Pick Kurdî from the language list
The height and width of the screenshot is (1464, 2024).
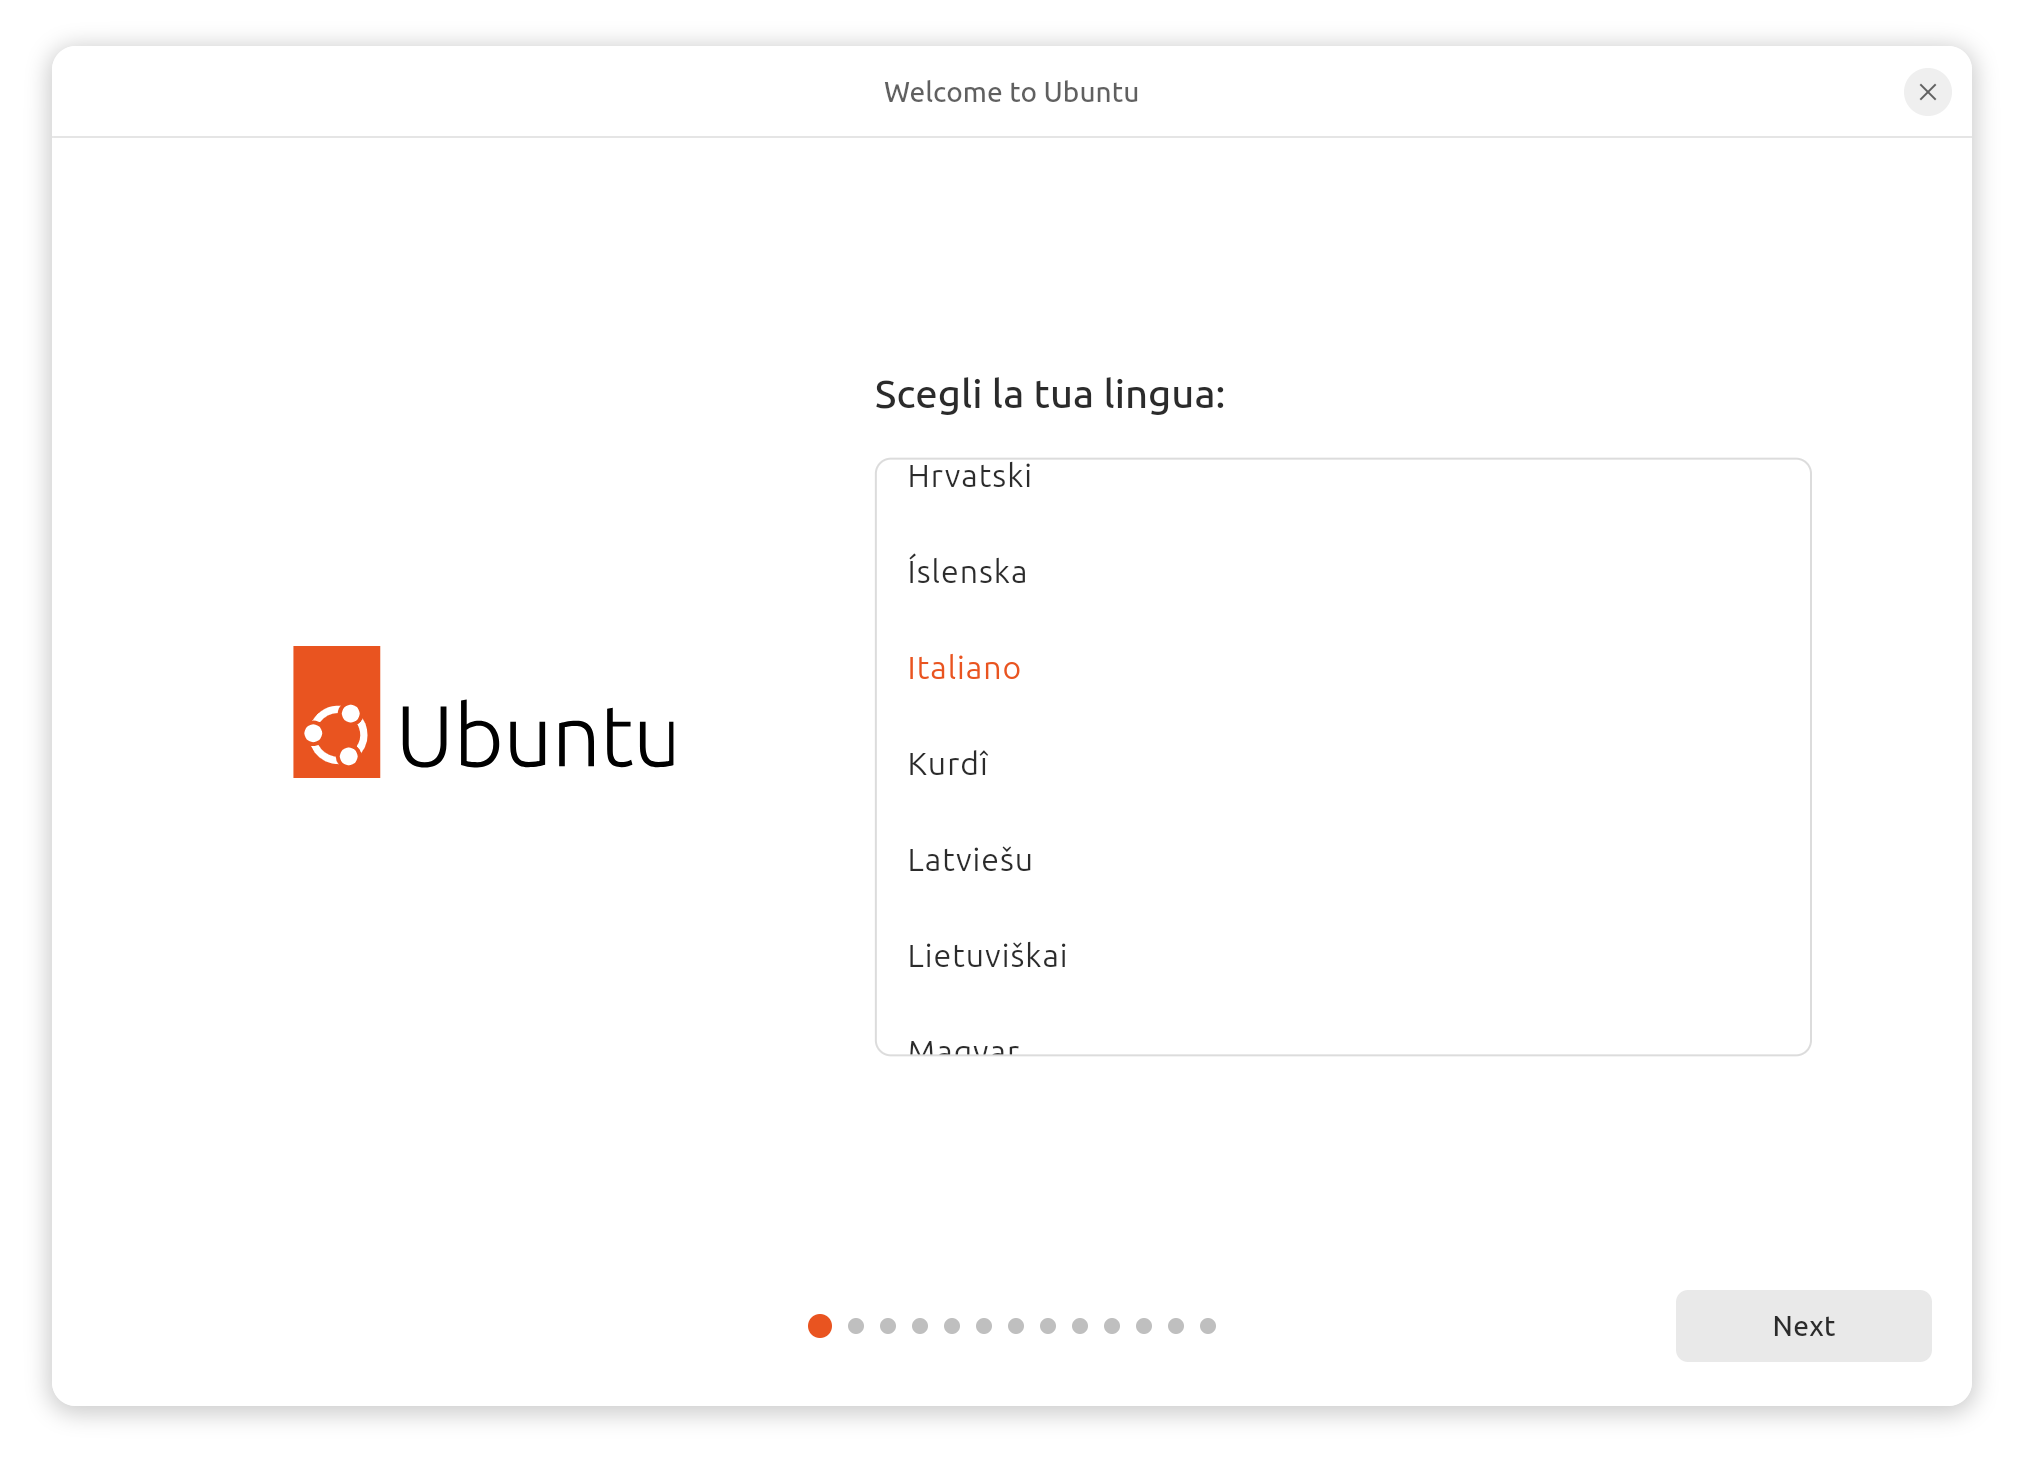pos(948,764)
